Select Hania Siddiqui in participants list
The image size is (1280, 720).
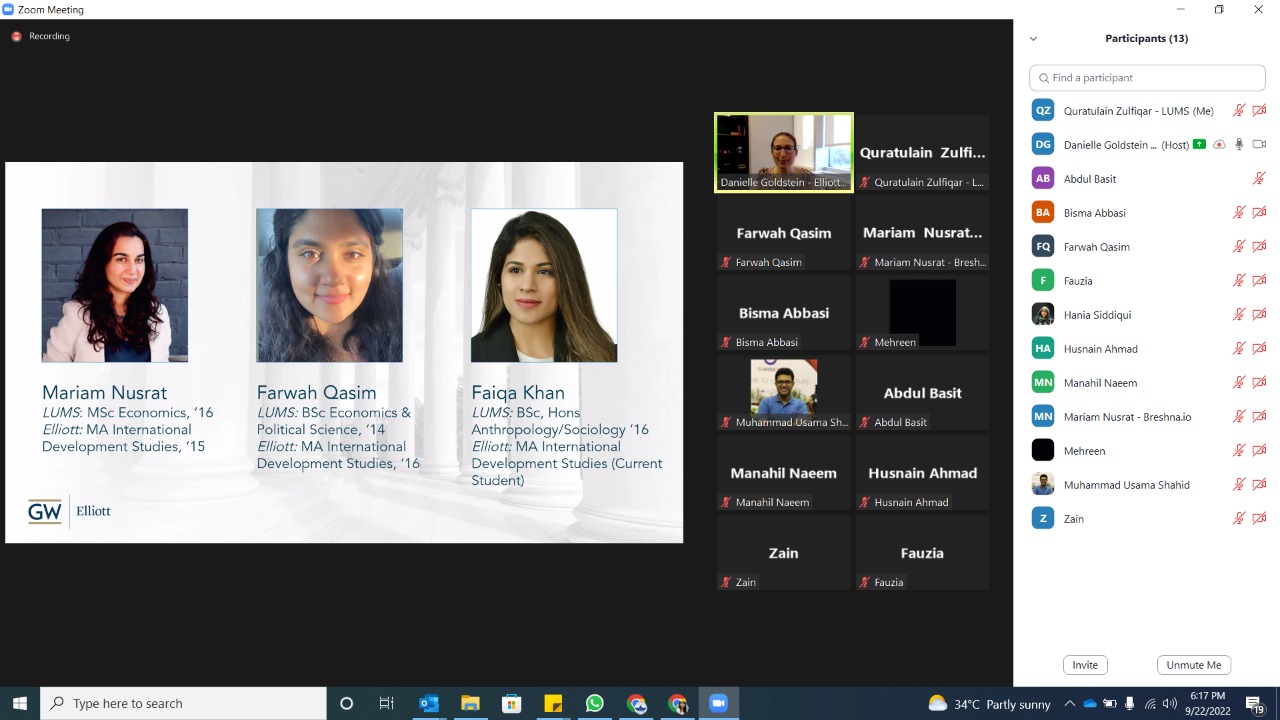(x=1097, y=315)
